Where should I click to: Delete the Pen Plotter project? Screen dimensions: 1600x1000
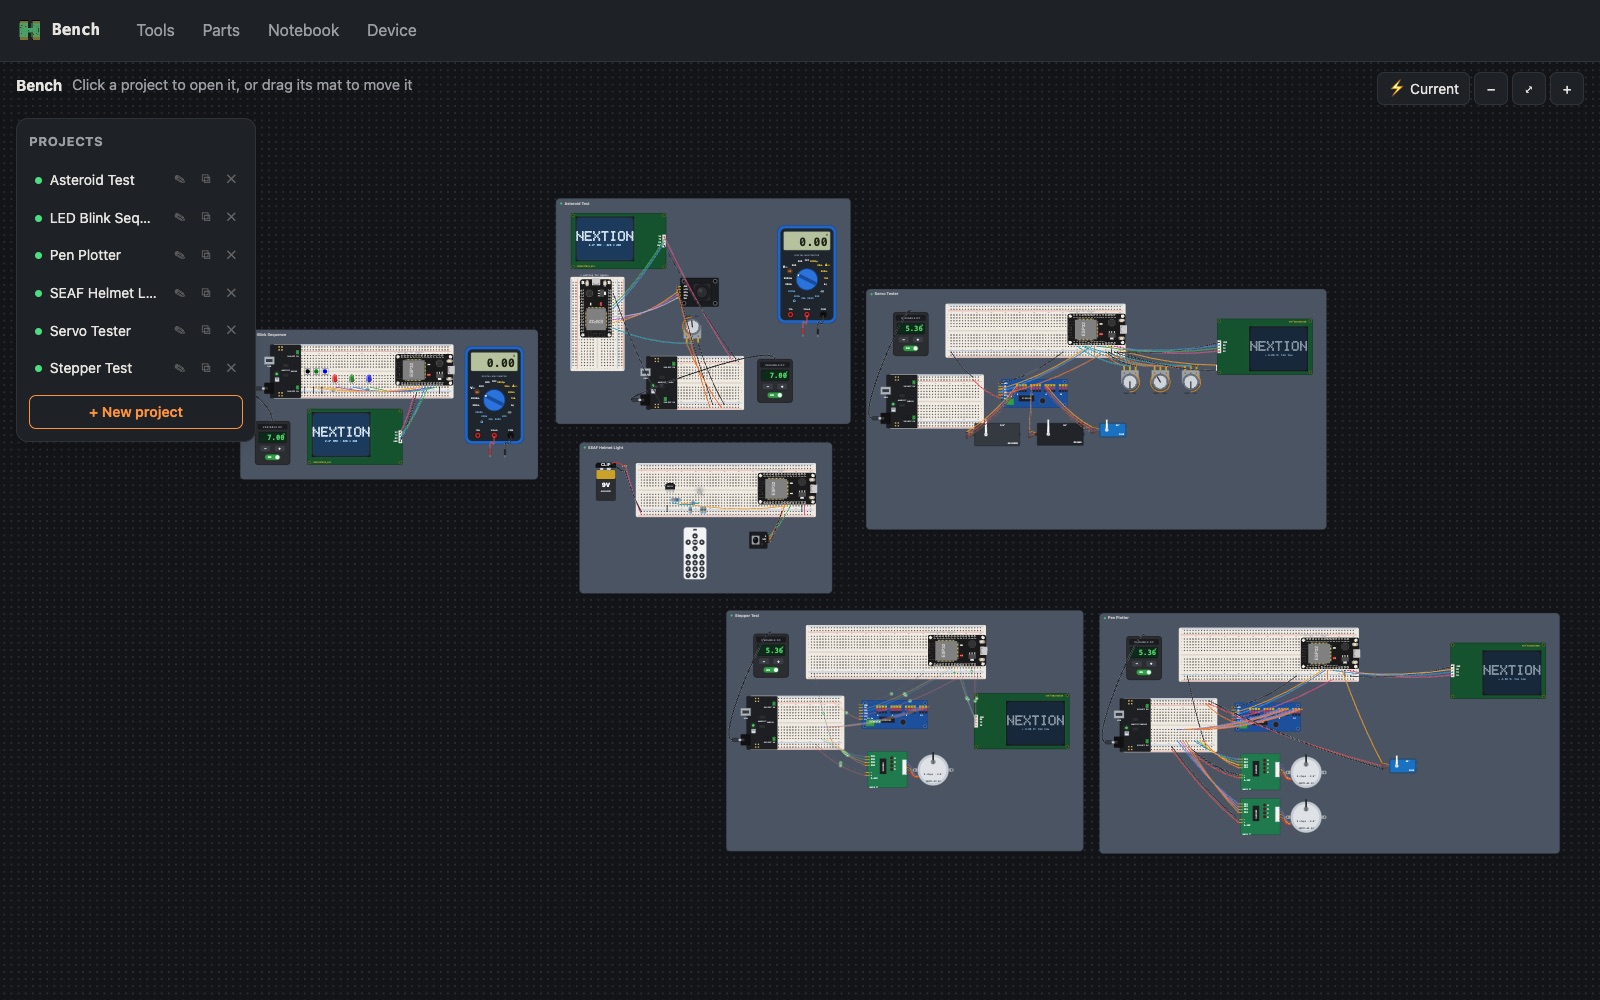231,255
